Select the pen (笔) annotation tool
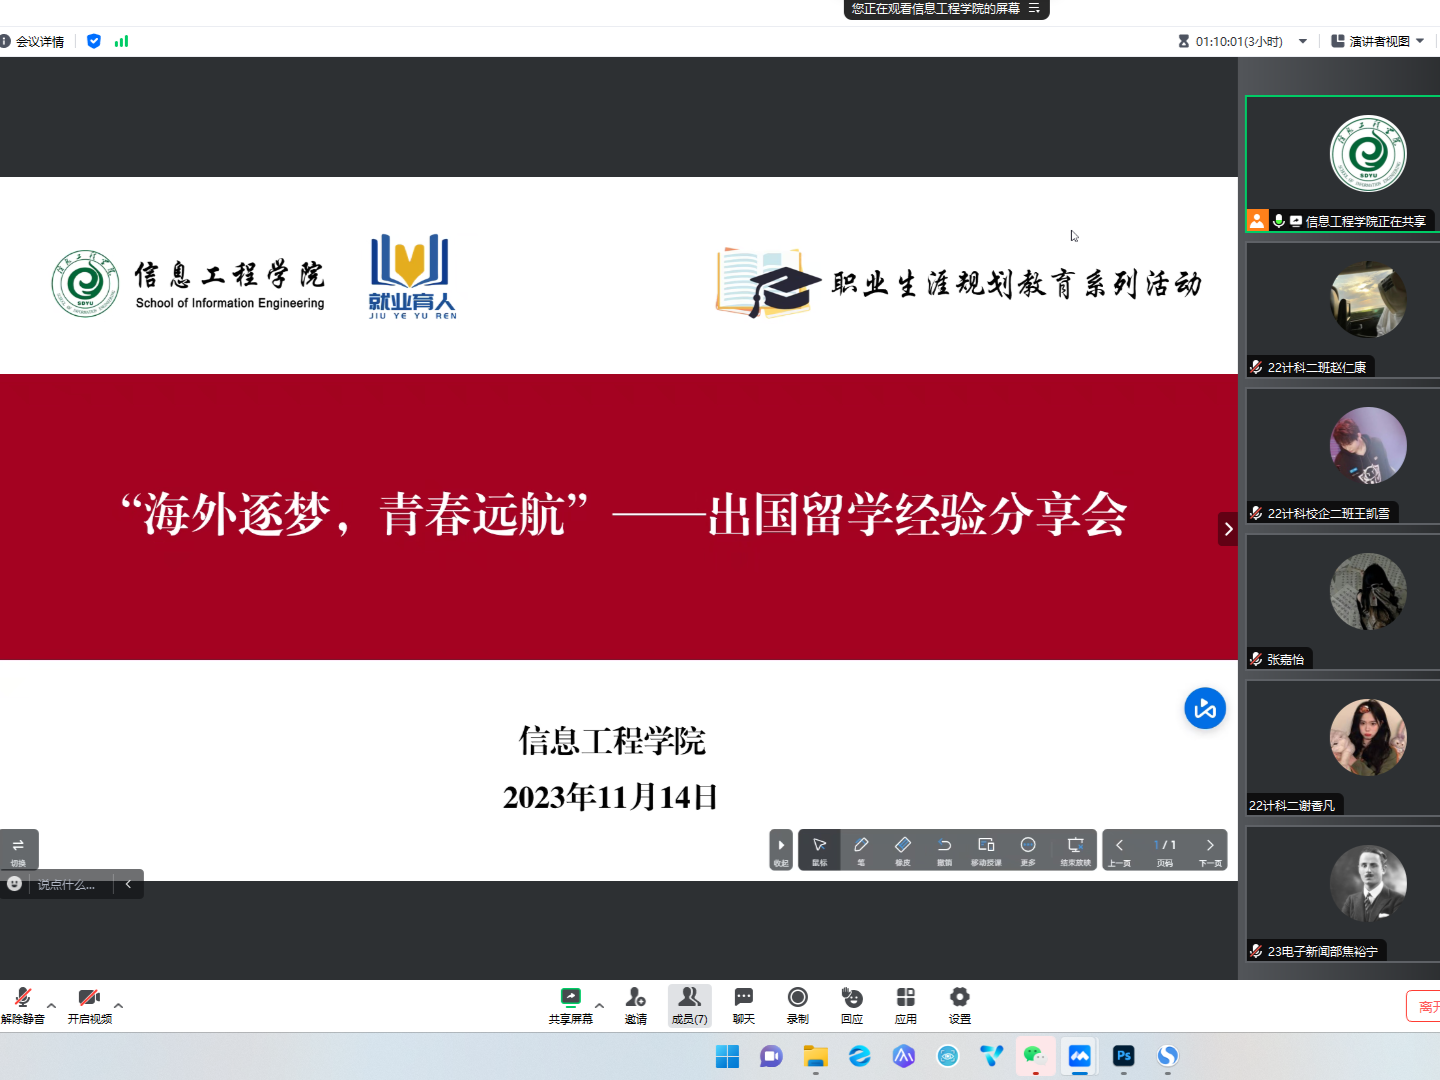Screen dimensions: 1440x1080 click(x=861, y=849)
